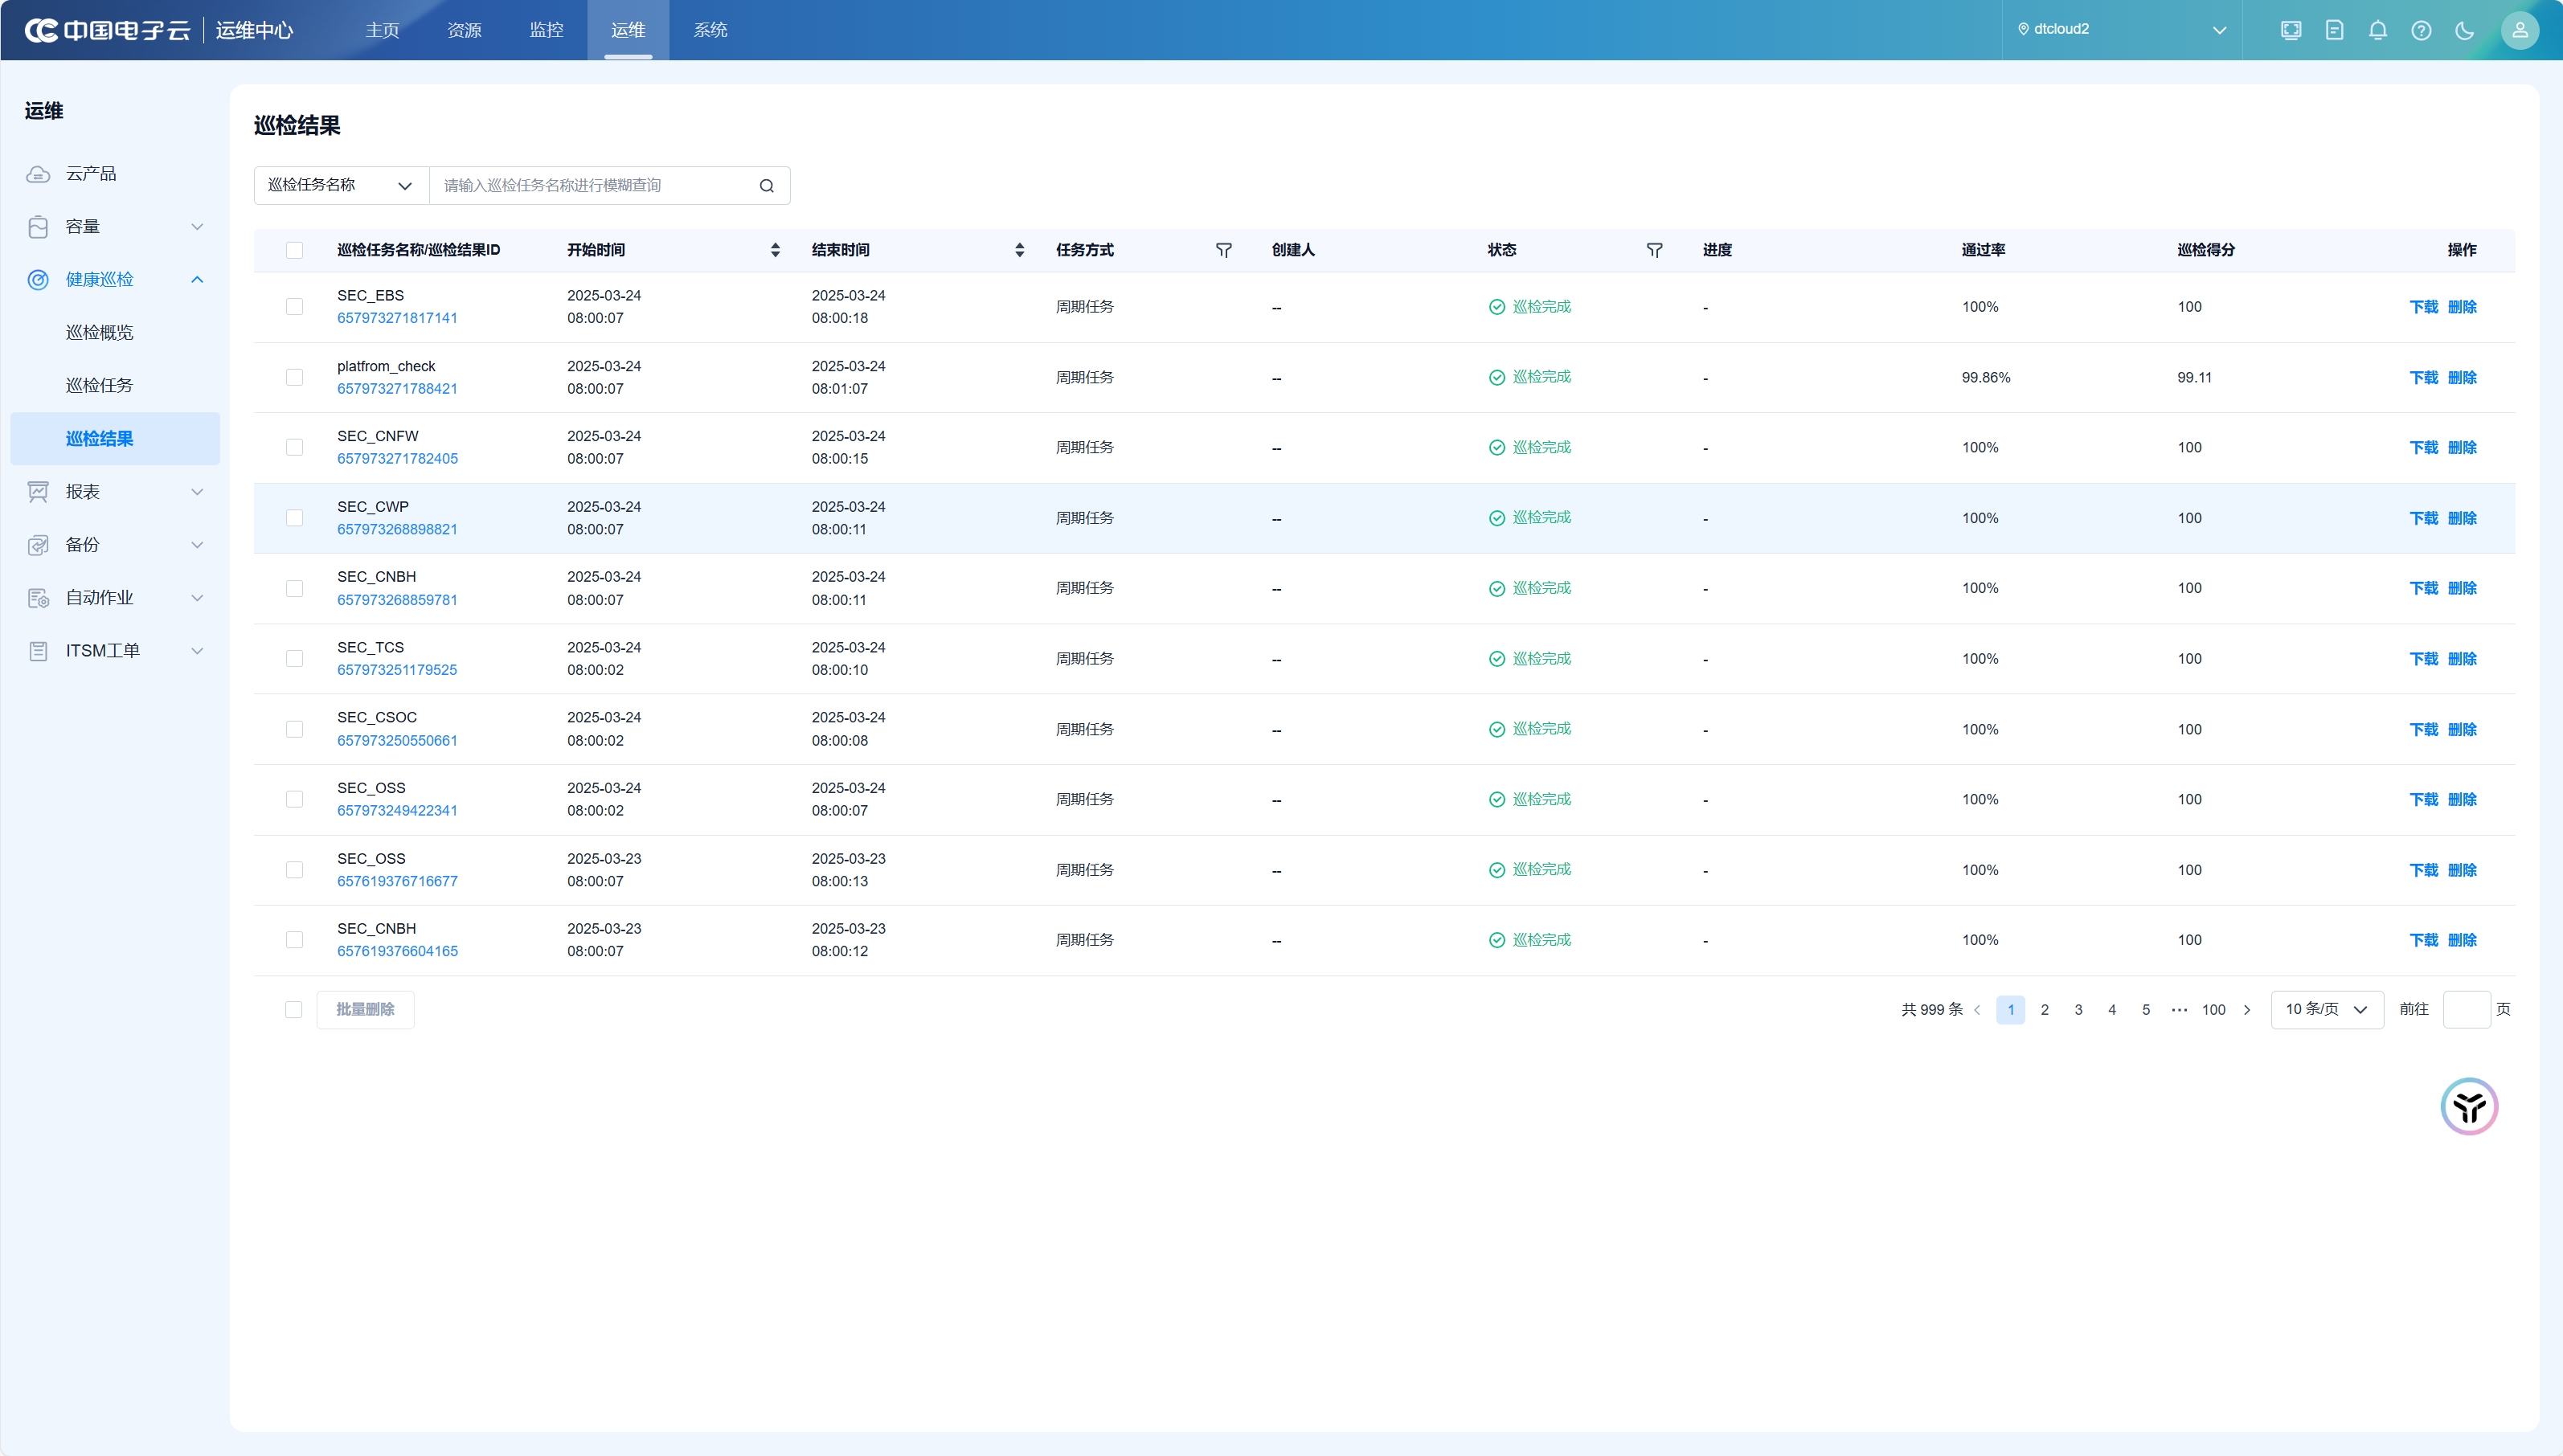
Task: Click the China Electronics Cloud logo
Action: pyautogui.click(x=107, y=30)
